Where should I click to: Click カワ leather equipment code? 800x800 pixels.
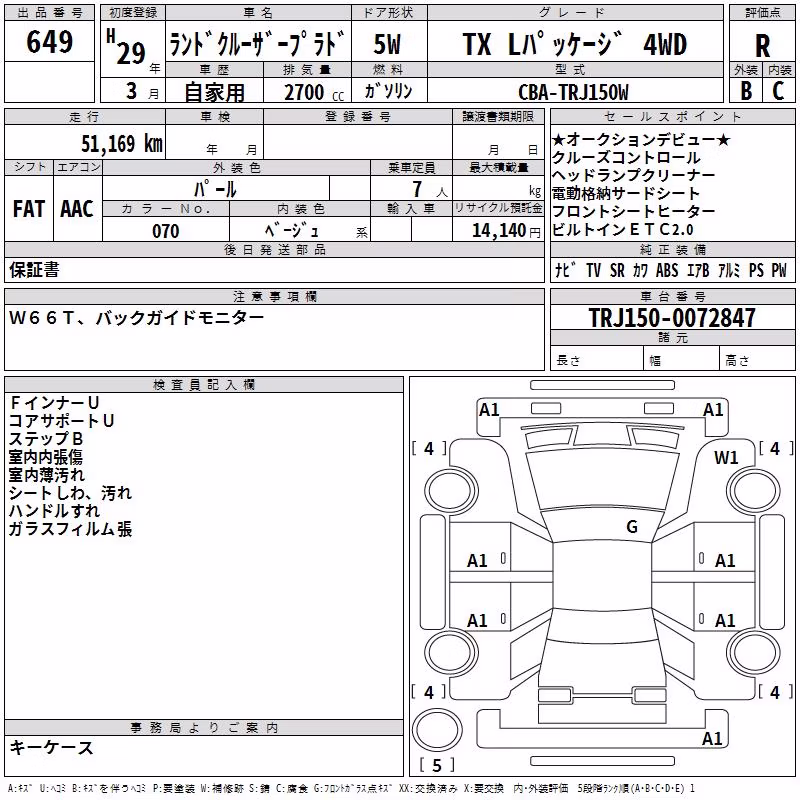pos(640,270)
